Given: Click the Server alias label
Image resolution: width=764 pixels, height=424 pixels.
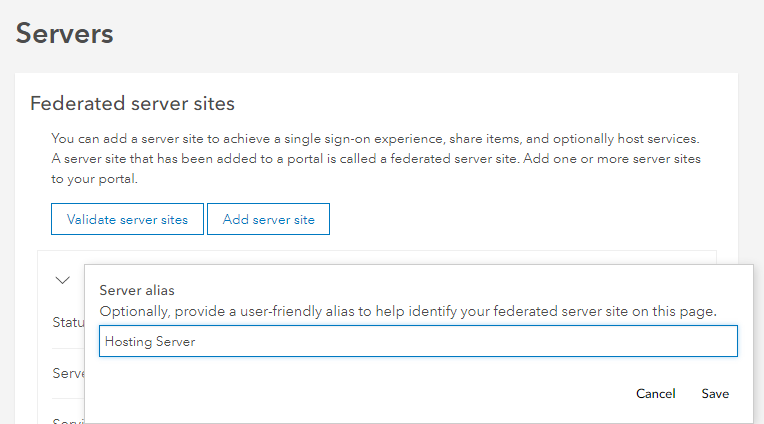Looking at the screenshot, I should click(x=137, y=290).
